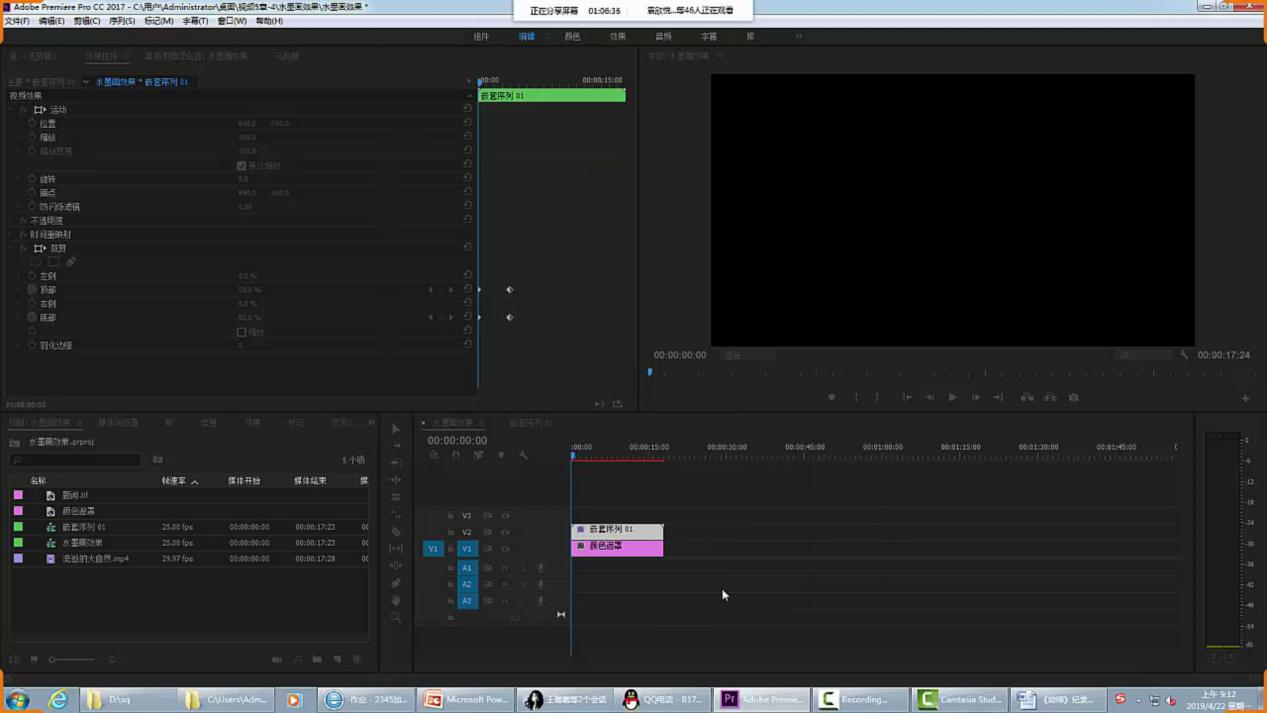This screenshot has height=713, width=1267.
Task: Collapse the 裁剪 crop effect group
Action: [x=22, y=249]
